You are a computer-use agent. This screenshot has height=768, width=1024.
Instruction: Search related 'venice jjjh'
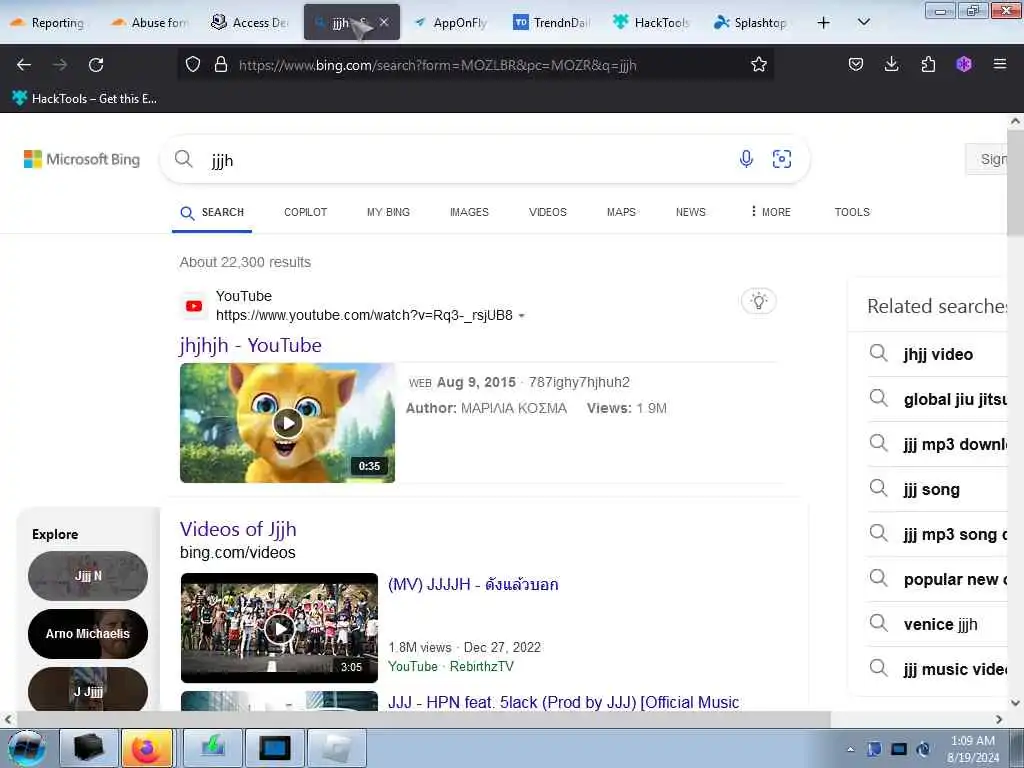click(938, 625)
